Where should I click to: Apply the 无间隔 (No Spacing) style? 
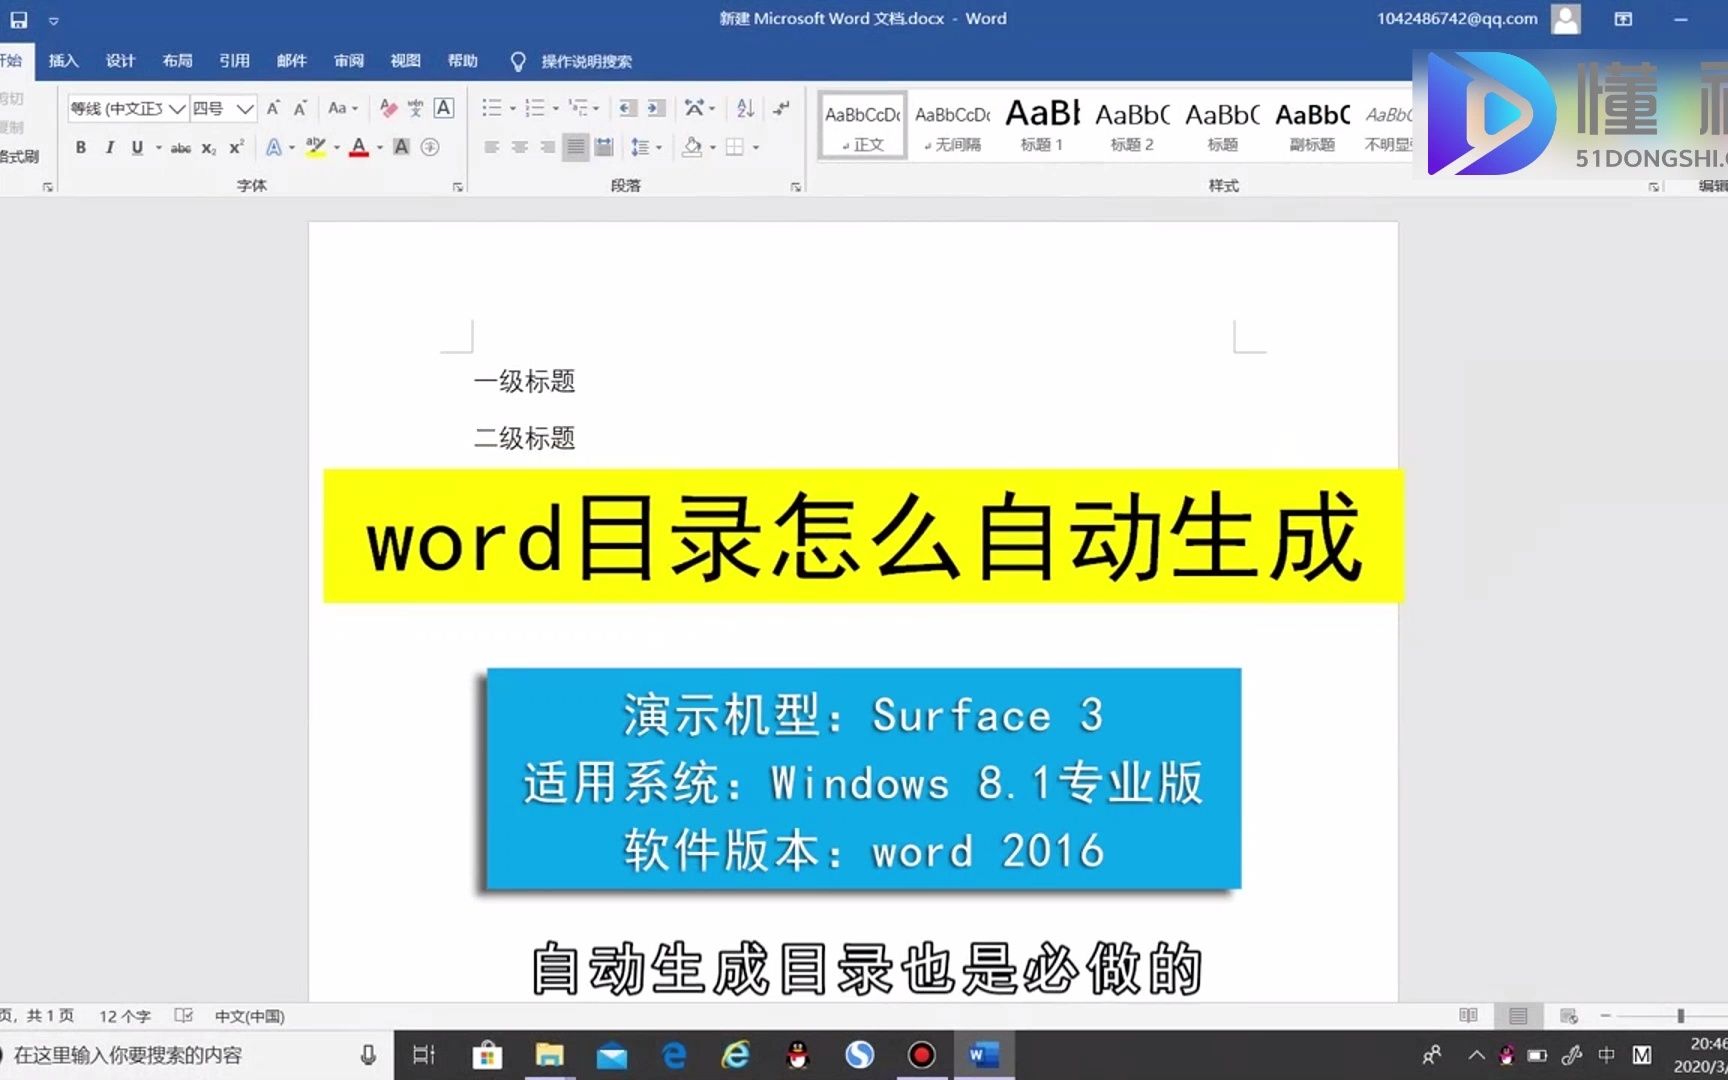click(x=952, y=126)
